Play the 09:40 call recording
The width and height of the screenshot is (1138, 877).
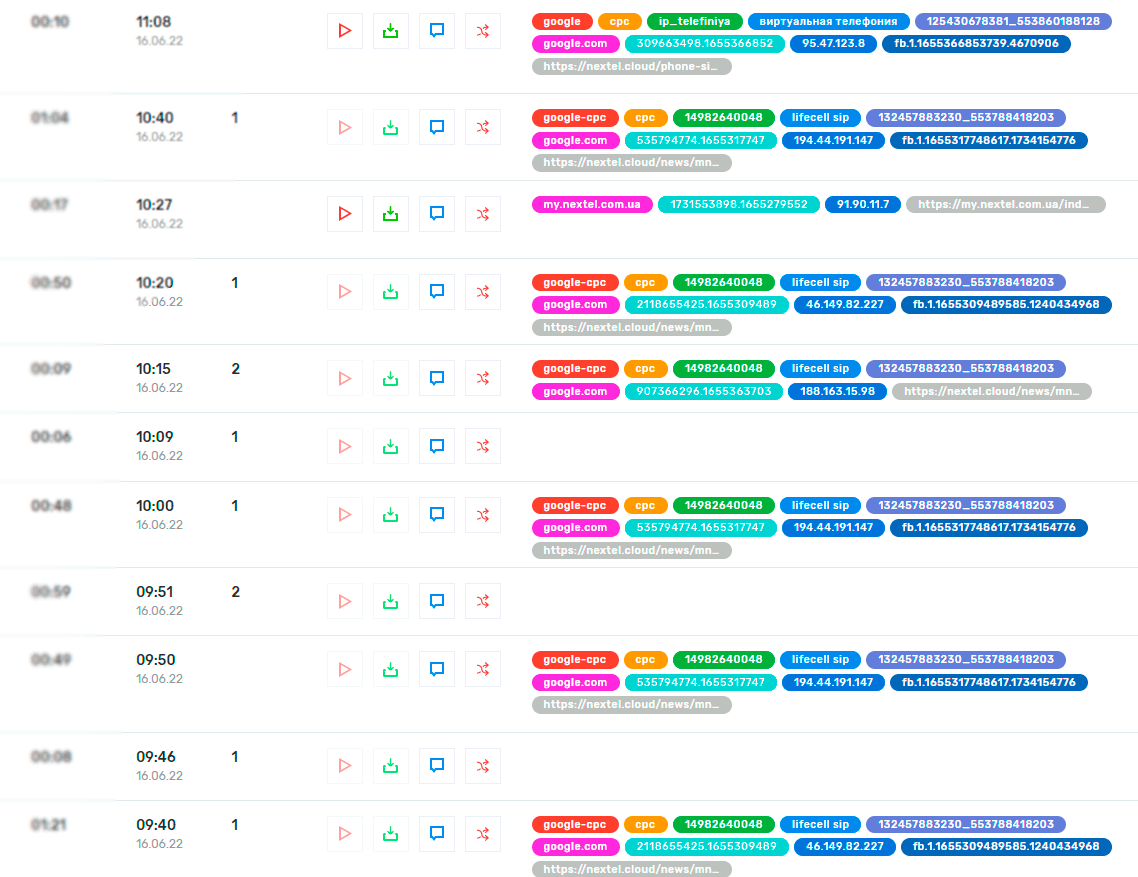coord(345,833)
